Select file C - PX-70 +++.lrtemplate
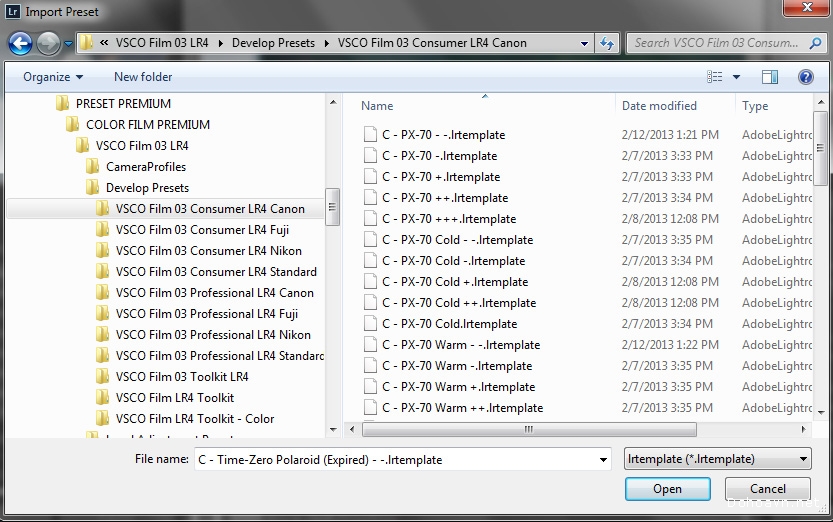The image size is (833, 522). [x=449, y=219]
